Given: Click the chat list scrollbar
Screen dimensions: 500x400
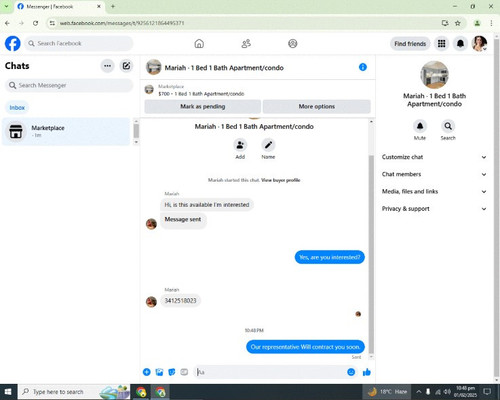Looking at the screenshot, I should (136, 131).
